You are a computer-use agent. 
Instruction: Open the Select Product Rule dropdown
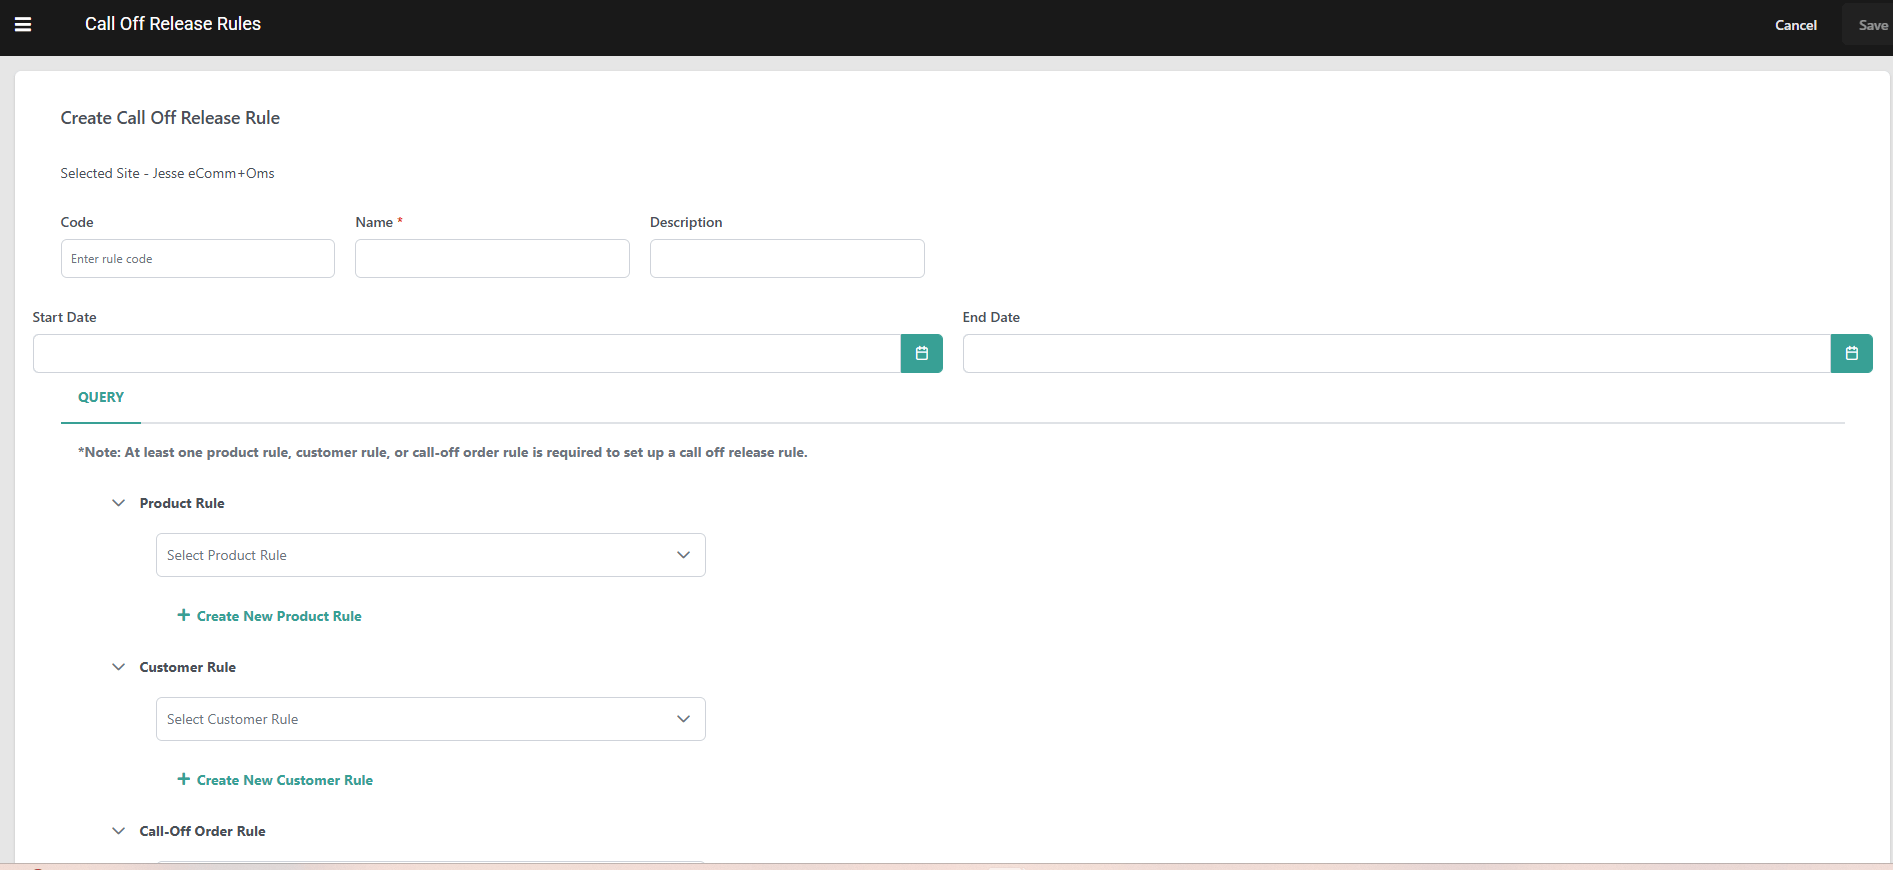(431, 555)
